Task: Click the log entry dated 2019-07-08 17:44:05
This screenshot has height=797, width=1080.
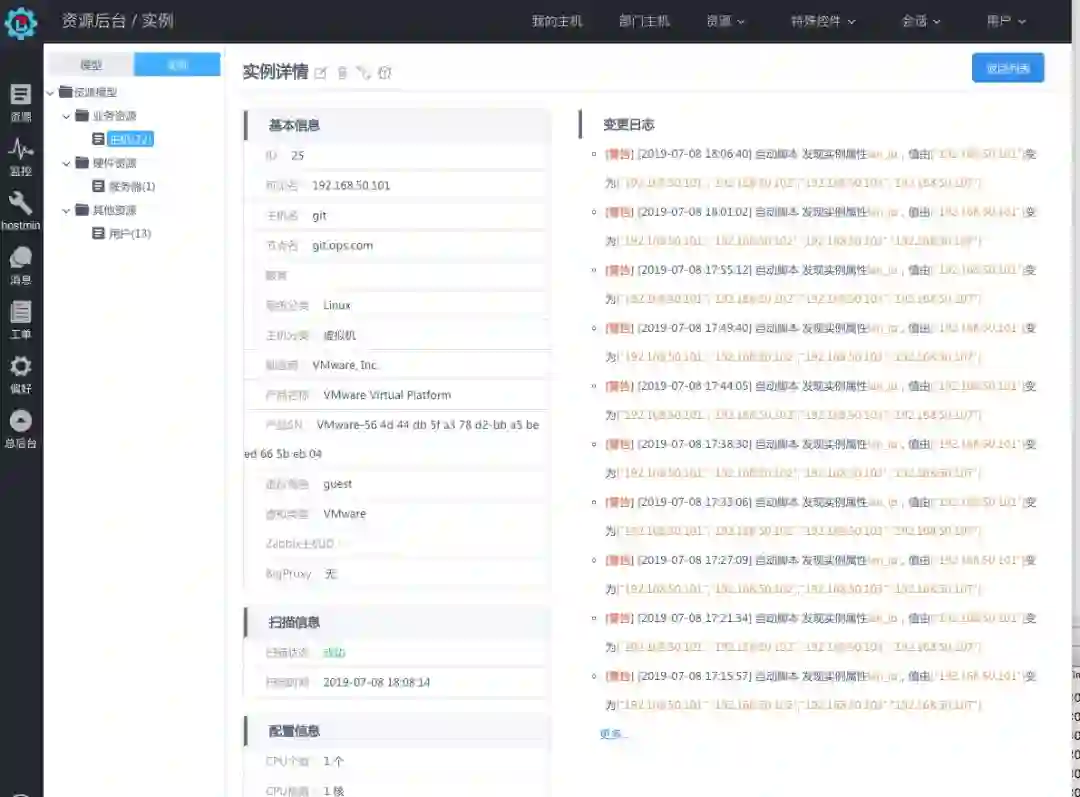Action: point(820,400)
